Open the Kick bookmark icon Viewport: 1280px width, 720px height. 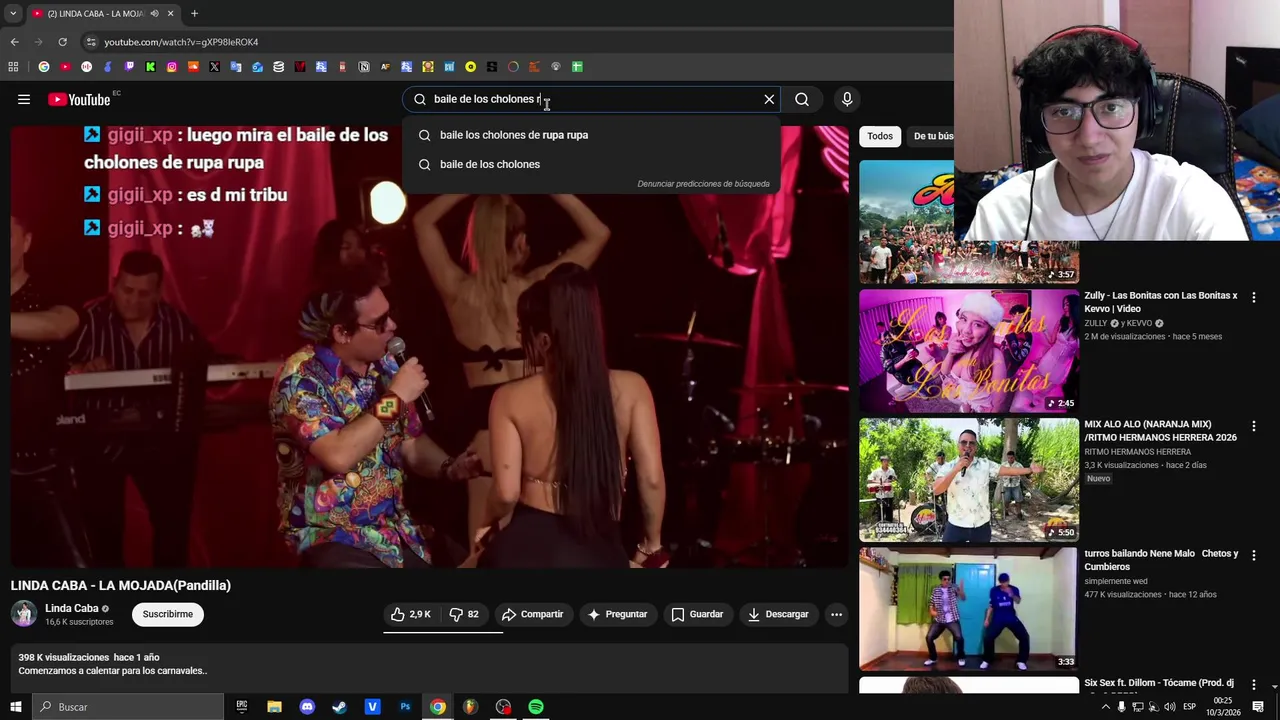(x=150, y=67)
